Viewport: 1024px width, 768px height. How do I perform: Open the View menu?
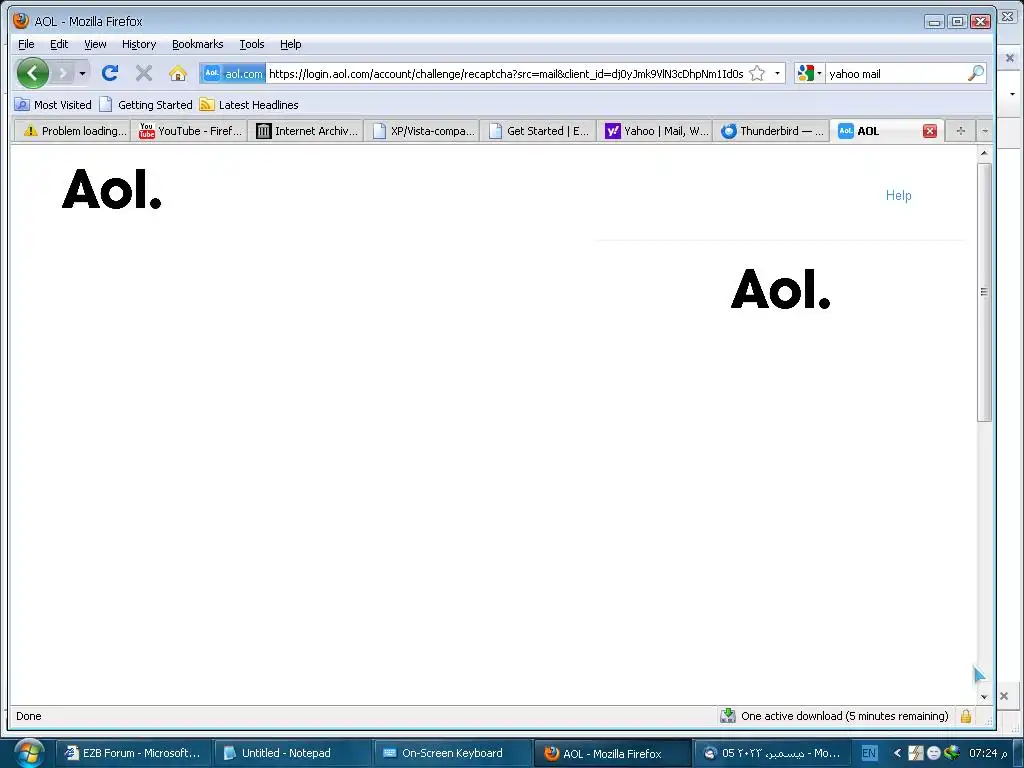(95, 44)
